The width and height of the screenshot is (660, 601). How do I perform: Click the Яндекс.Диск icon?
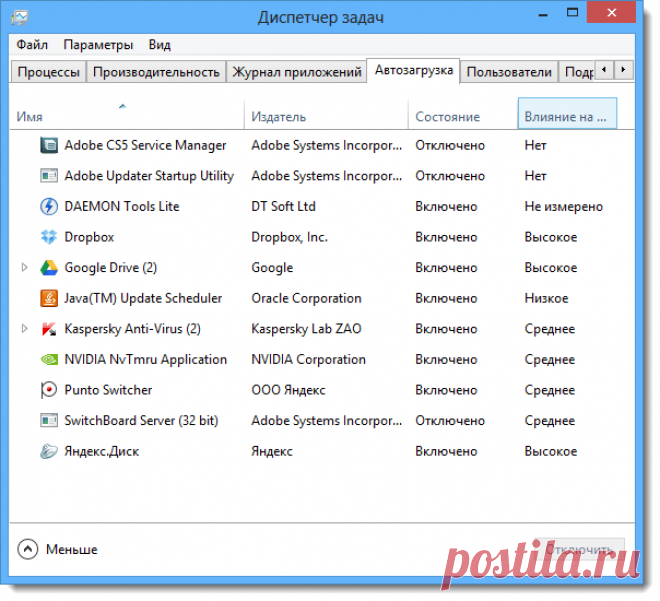click(49, 451)
